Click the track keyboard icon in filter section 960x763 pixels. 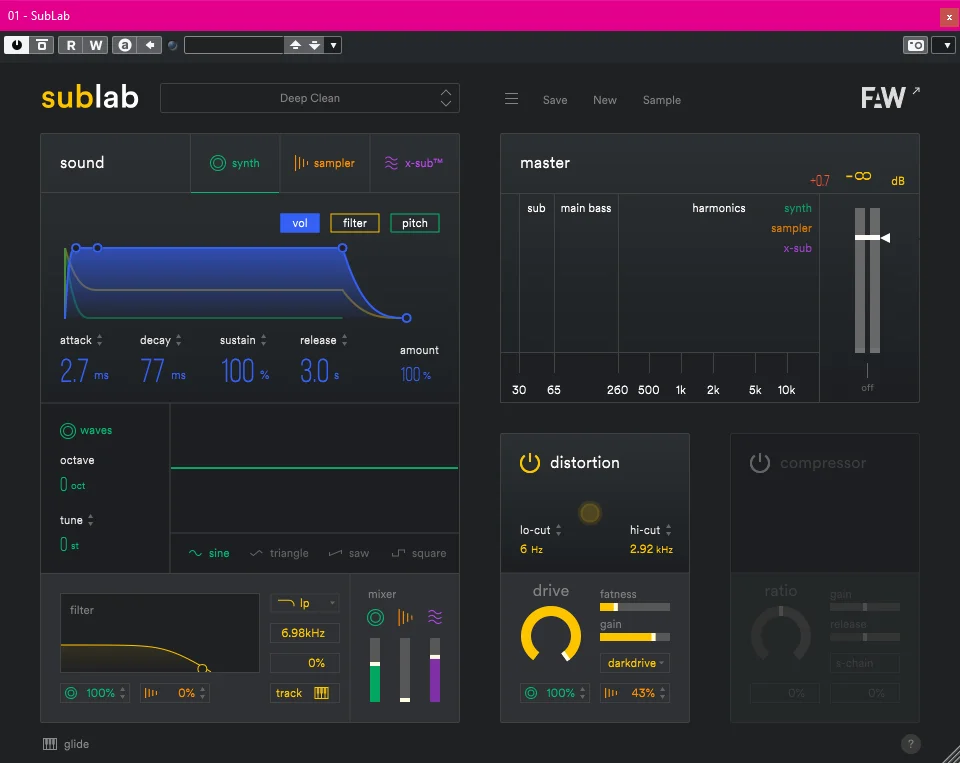[x=321, y=693]
